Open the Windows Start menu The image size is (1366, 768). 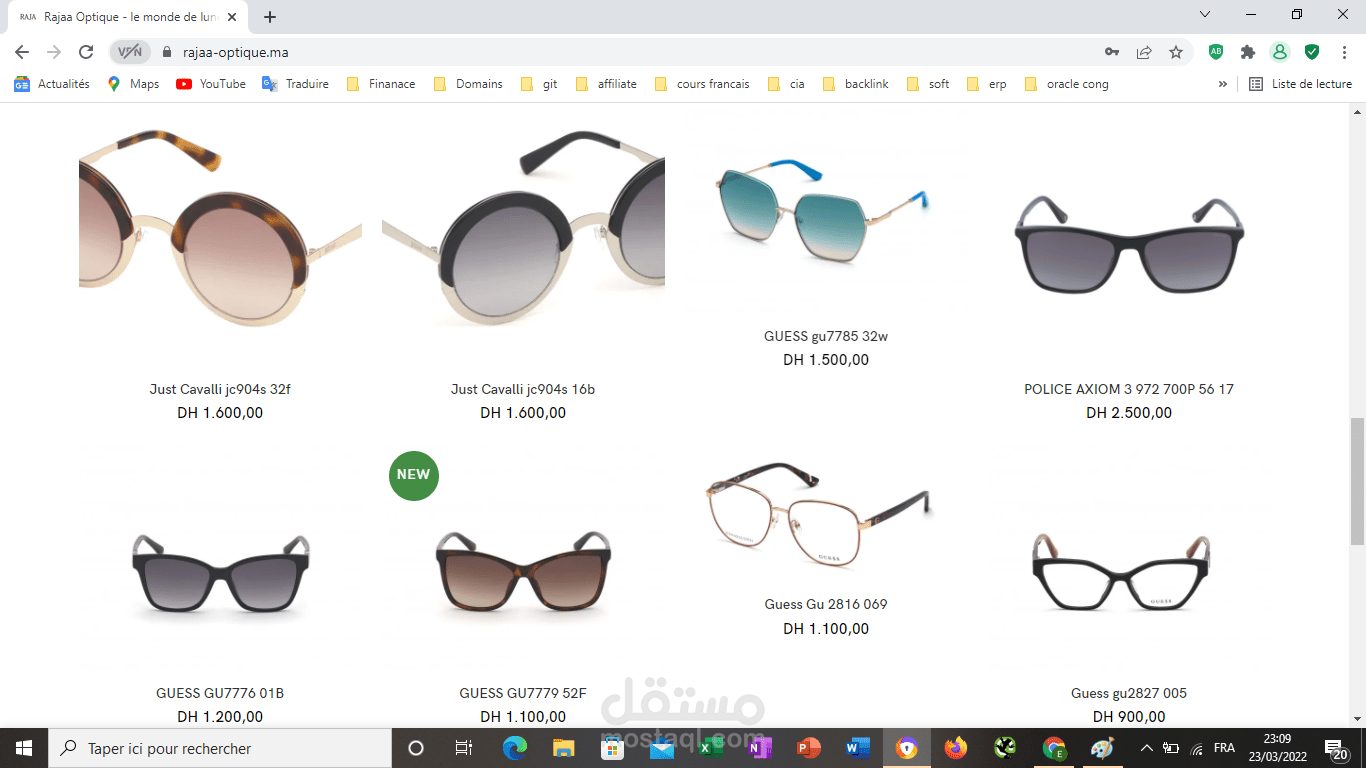point(23,748)
